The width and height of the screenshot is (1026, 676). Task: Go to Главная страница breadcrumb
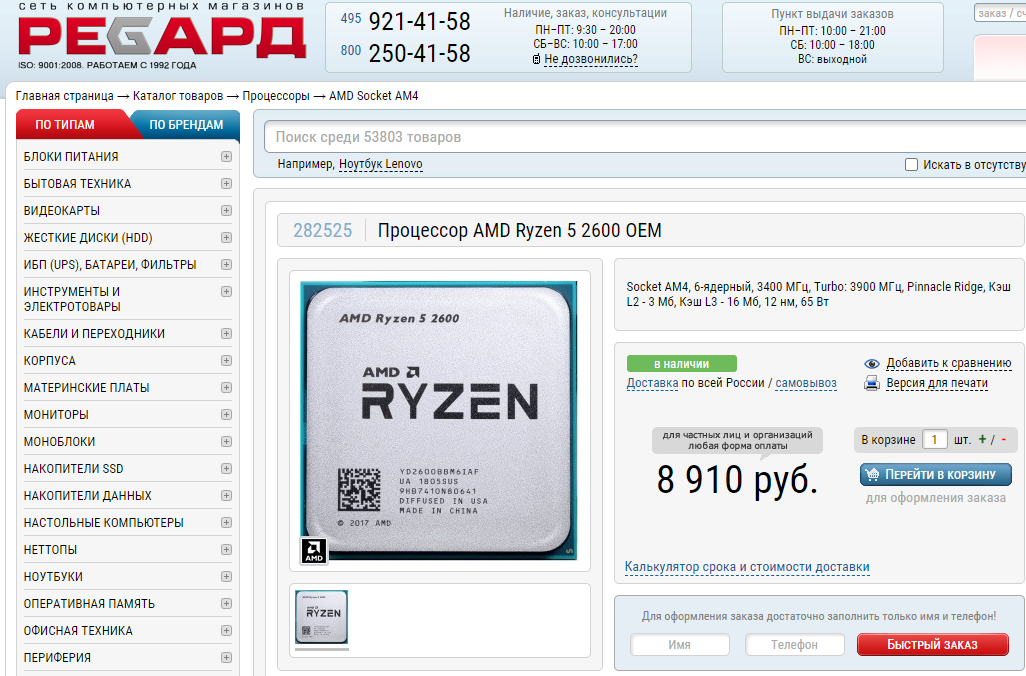pos(65,96)
